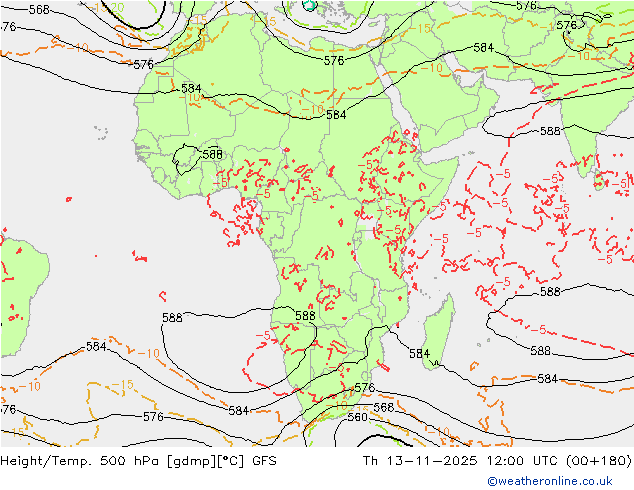Click the 'Height/Temp. 500 hPa' chart title

[80, 461]
